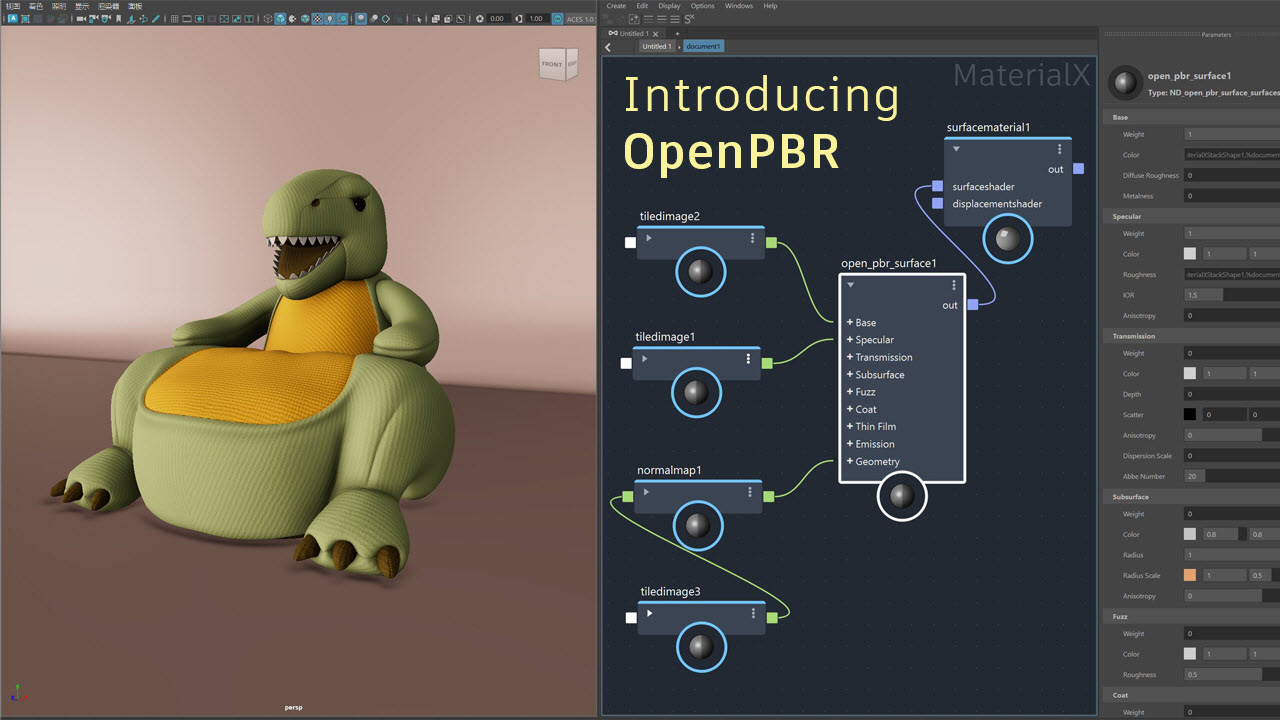Toggle the checkbox on the tiledimage2 node
Viewport: 1280px width, 720px height.
click(630, 242)
